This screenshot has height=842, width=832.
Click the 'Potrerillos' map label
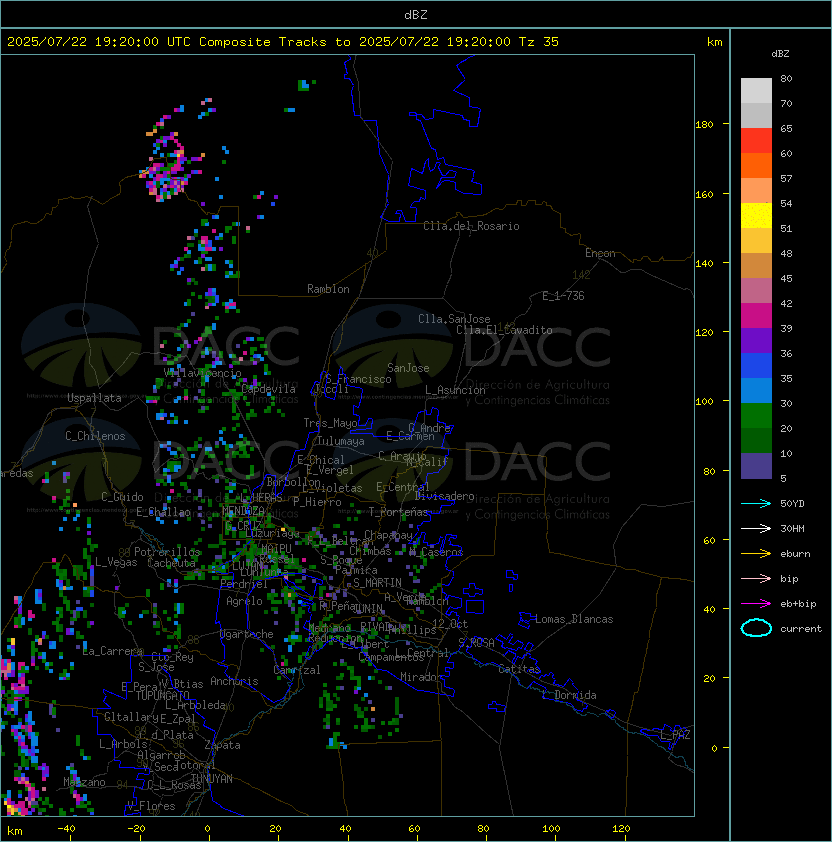pos(167,552)
